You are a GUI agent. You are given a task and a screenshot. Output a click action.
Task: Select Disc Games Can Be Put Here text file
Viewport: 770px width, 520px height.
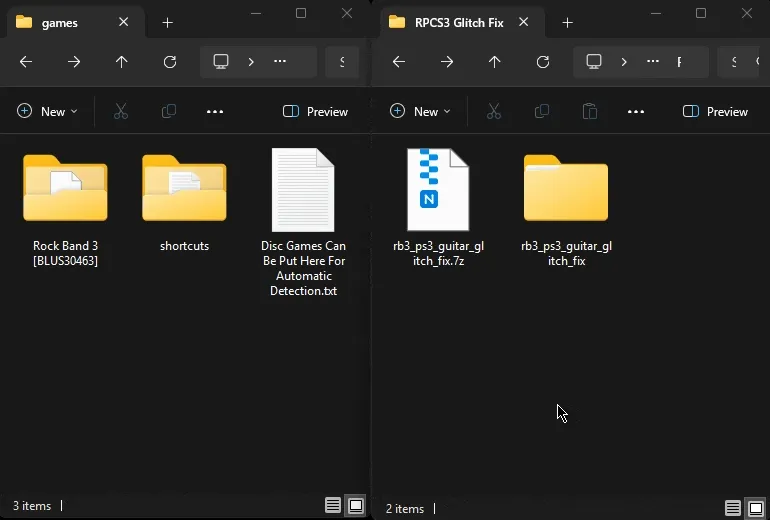(x=303, y=222)
